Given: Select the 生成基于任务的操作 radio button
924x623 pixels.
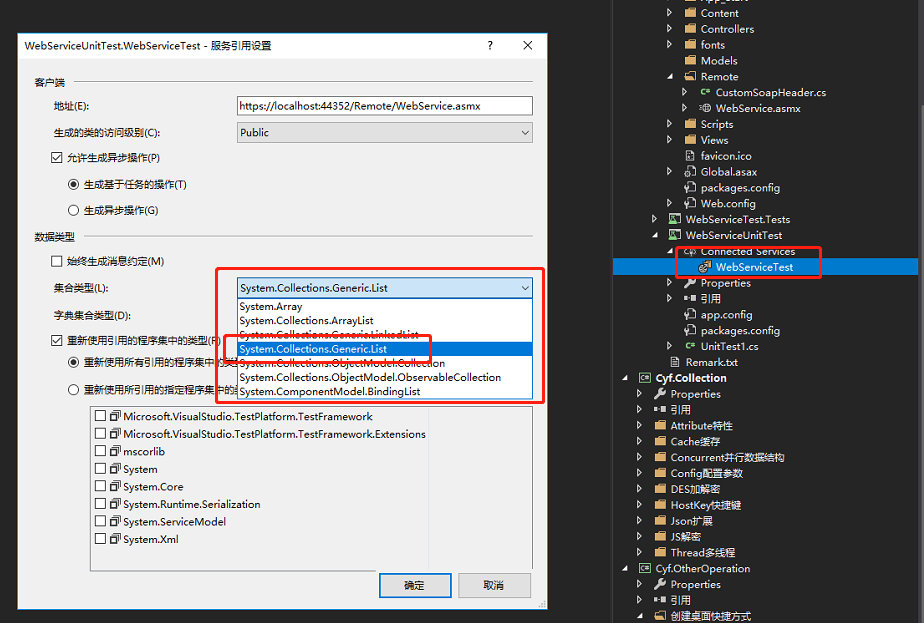Looking at the screenshot, I should click(x=73, y=184).
